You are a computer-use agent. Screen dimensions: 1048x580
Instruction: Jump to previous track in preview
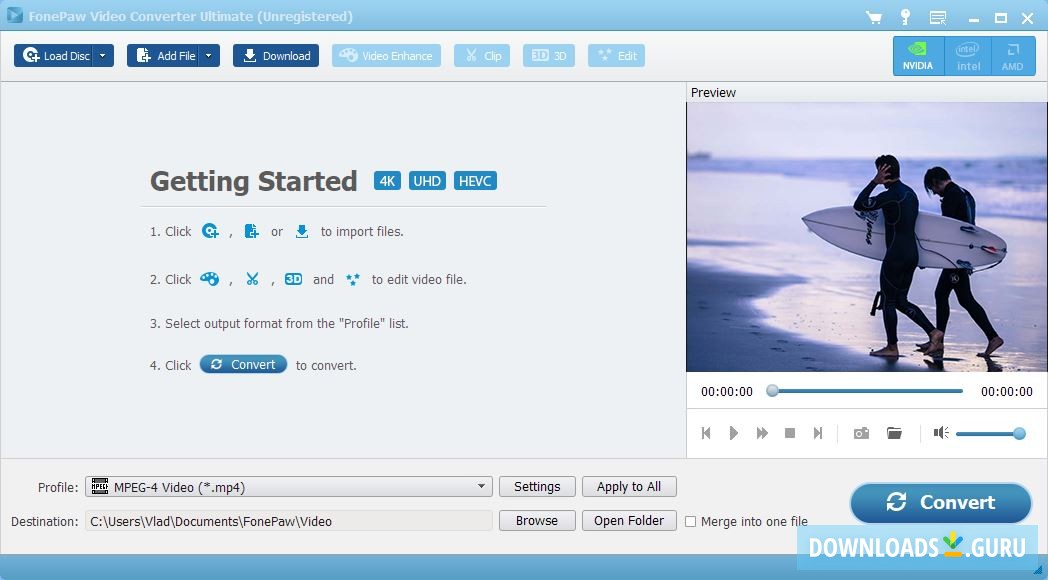[x=706, y=433]
